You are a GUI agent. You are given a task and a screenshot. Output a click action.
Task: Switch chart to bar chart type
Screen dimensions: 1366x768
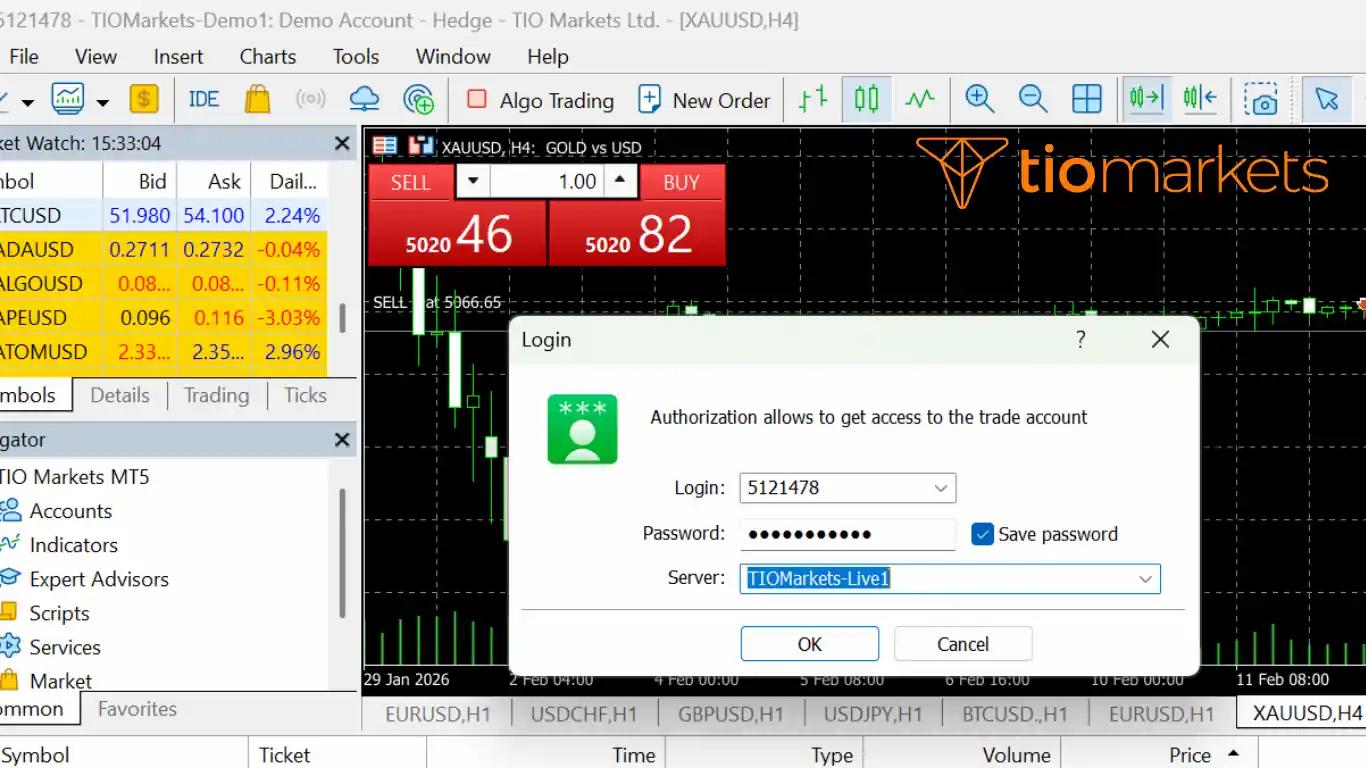[x=813, y=99]
